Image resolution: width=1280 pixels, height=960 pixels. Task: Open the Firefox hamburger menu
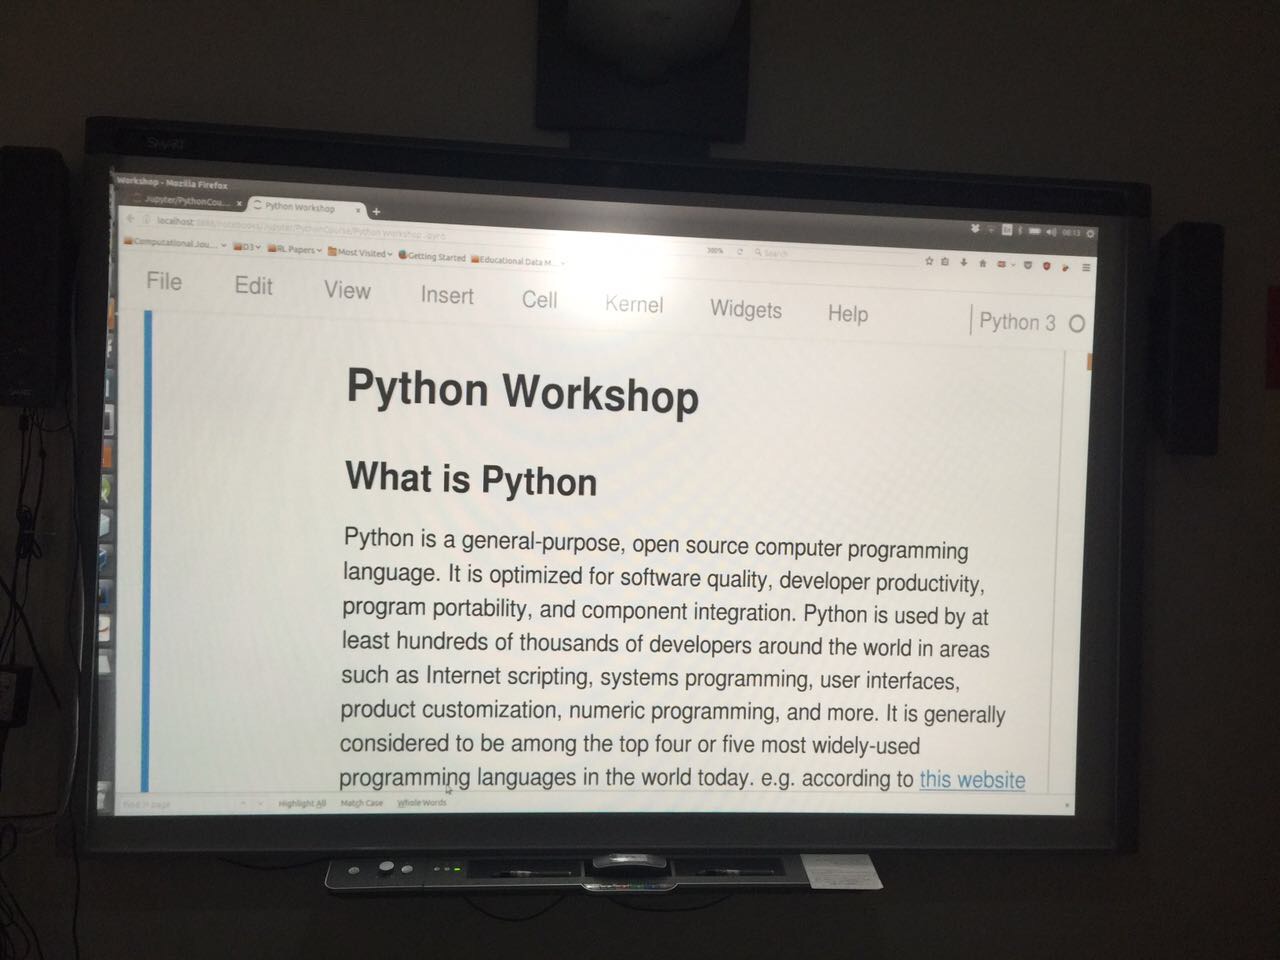pyautogui.click(x=1086, y=267)
